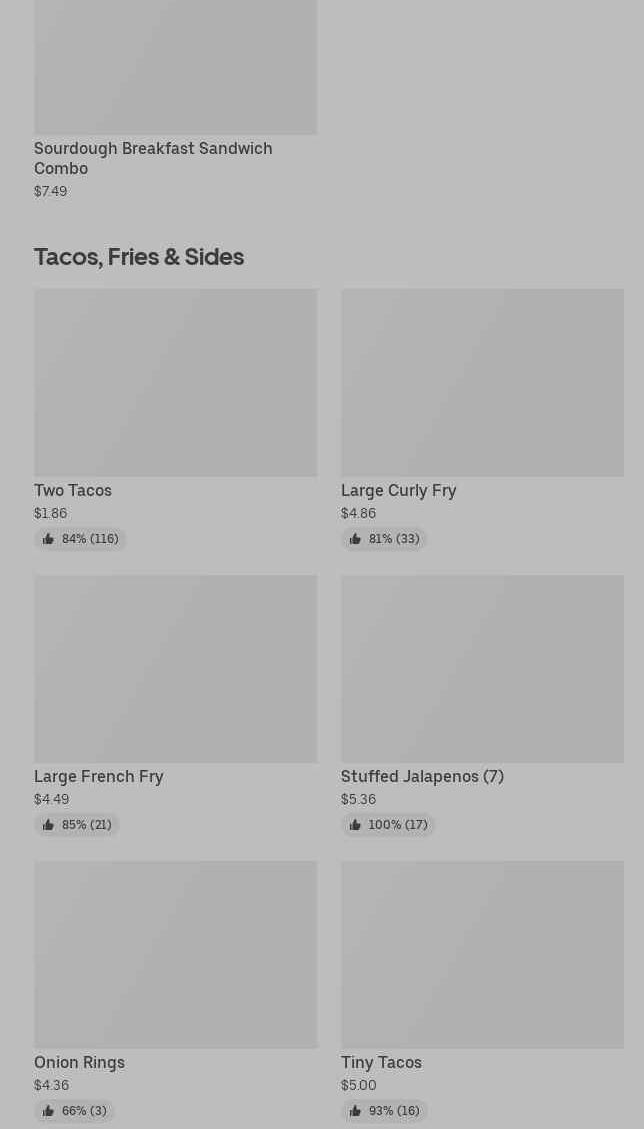644x1129 pixels.
Task: Click the Two Tacos item name
Action: pos(73,490)
